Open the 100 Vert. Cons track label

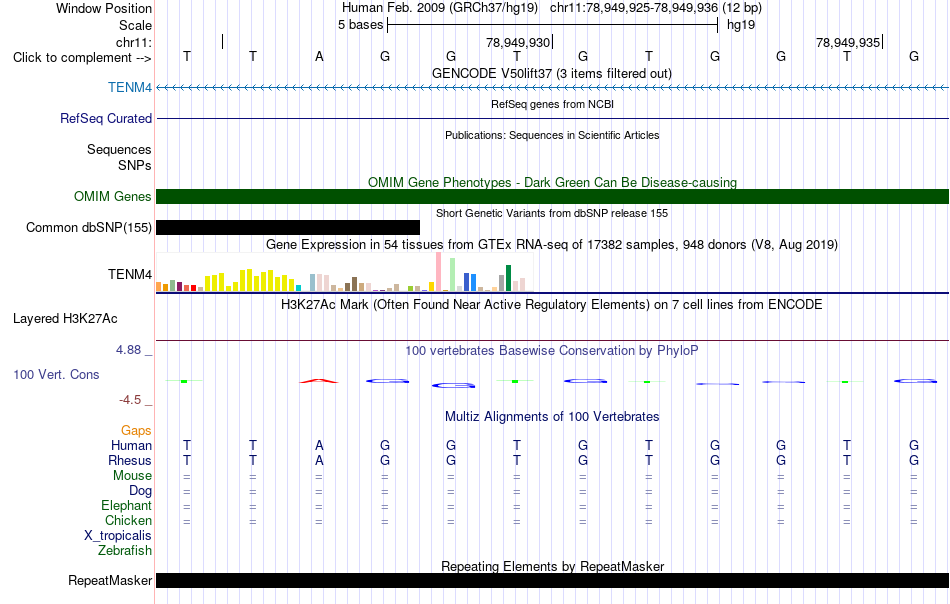pyautogui.click(x=56, y=374)
